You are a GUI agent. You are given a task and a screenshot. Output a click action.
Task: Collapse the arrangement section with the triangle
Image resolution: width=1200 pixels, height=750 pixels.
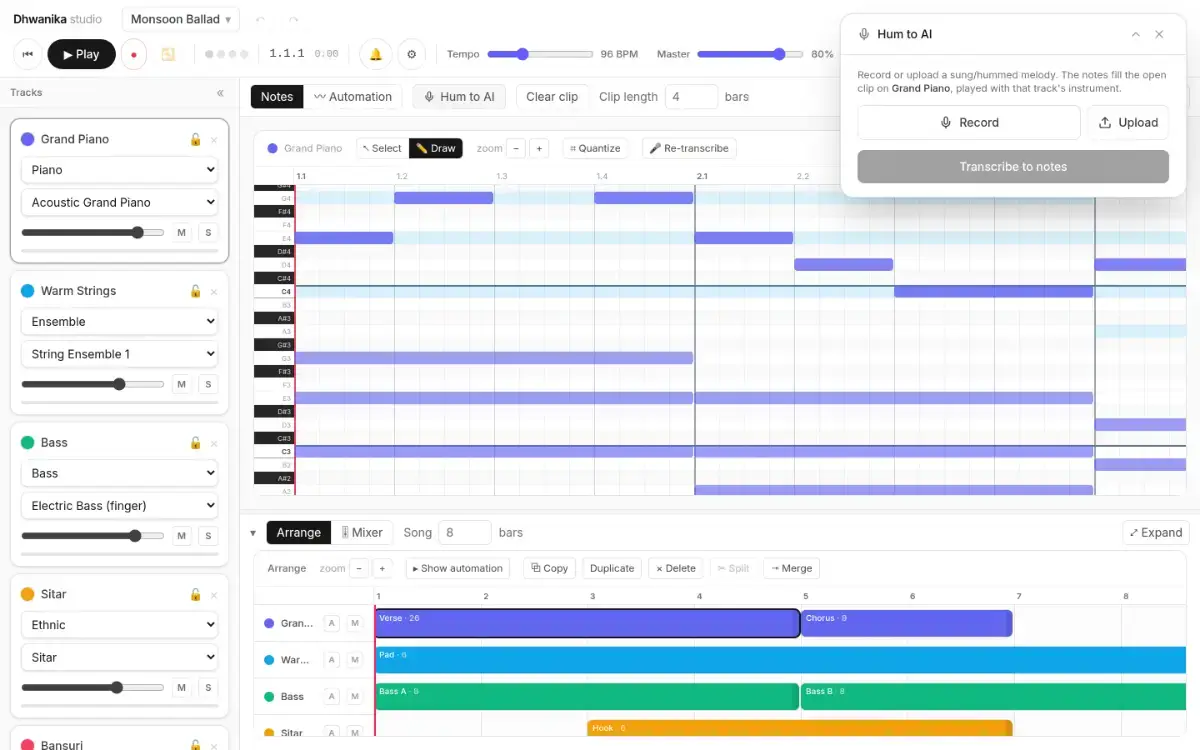(x=253, y=533)
